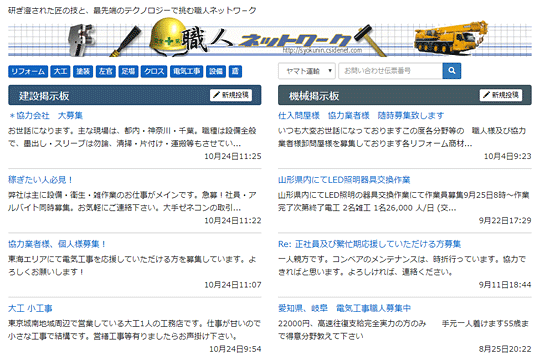Image resolution: width=540 pixels, height=360 pixels.
Task: Open the post ＊協力会社 大募集
Action: pyautogui.click(x=45, y=115)
